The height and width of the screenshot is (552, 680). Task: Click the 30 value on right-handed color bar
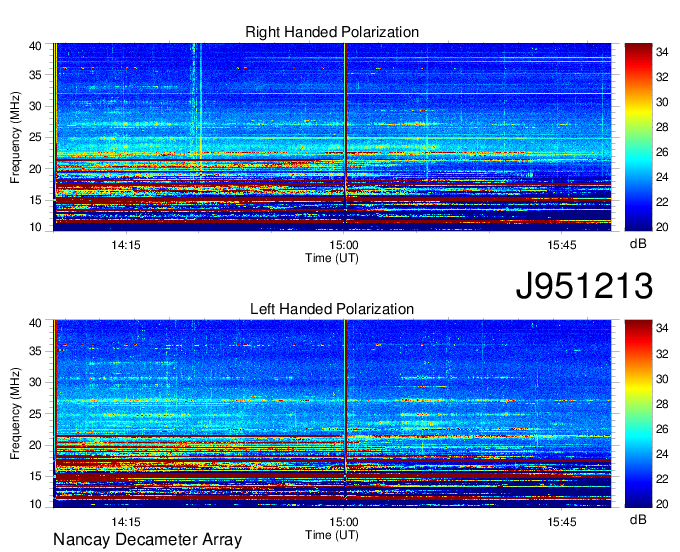(x=662, y=102)
